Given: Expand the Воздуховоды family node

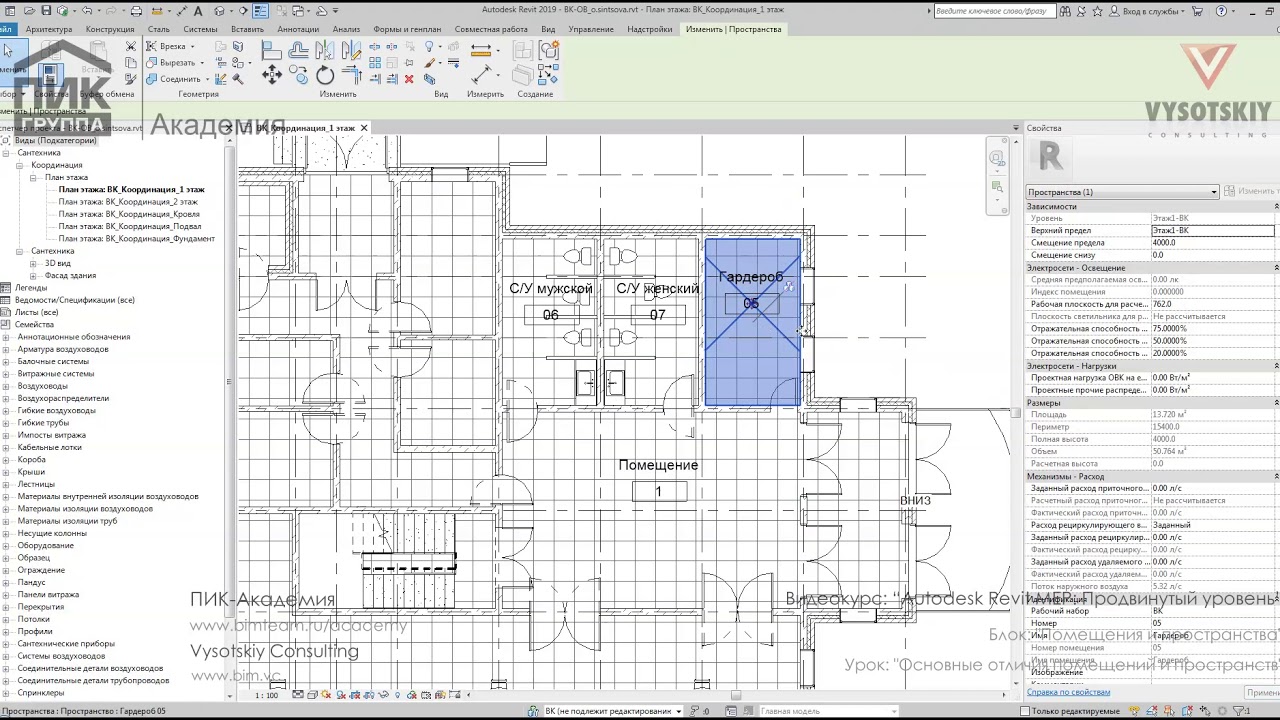Looking at the screenshot, I should [x=6, y=386].
